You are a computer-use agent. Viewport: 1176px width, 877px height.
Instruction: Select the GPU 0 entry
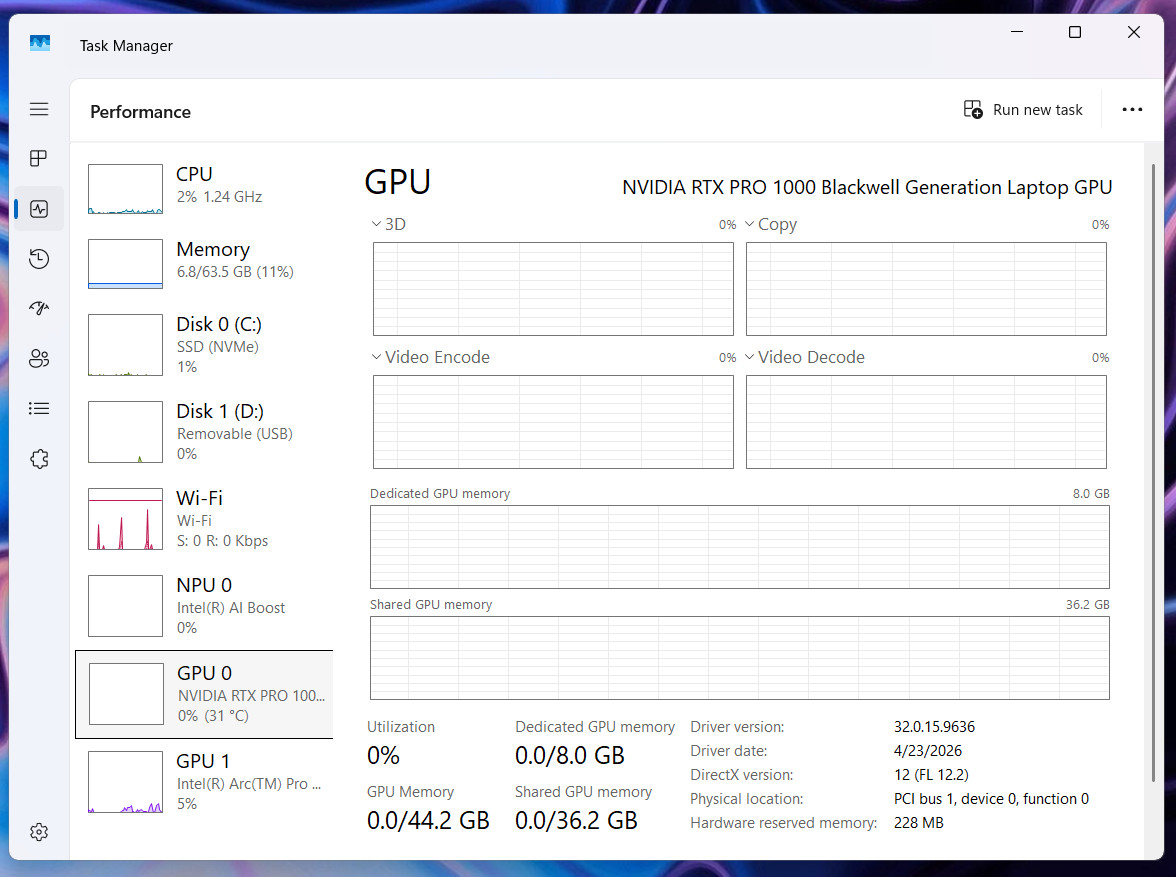pyautogui.click(x=204, y=694)
